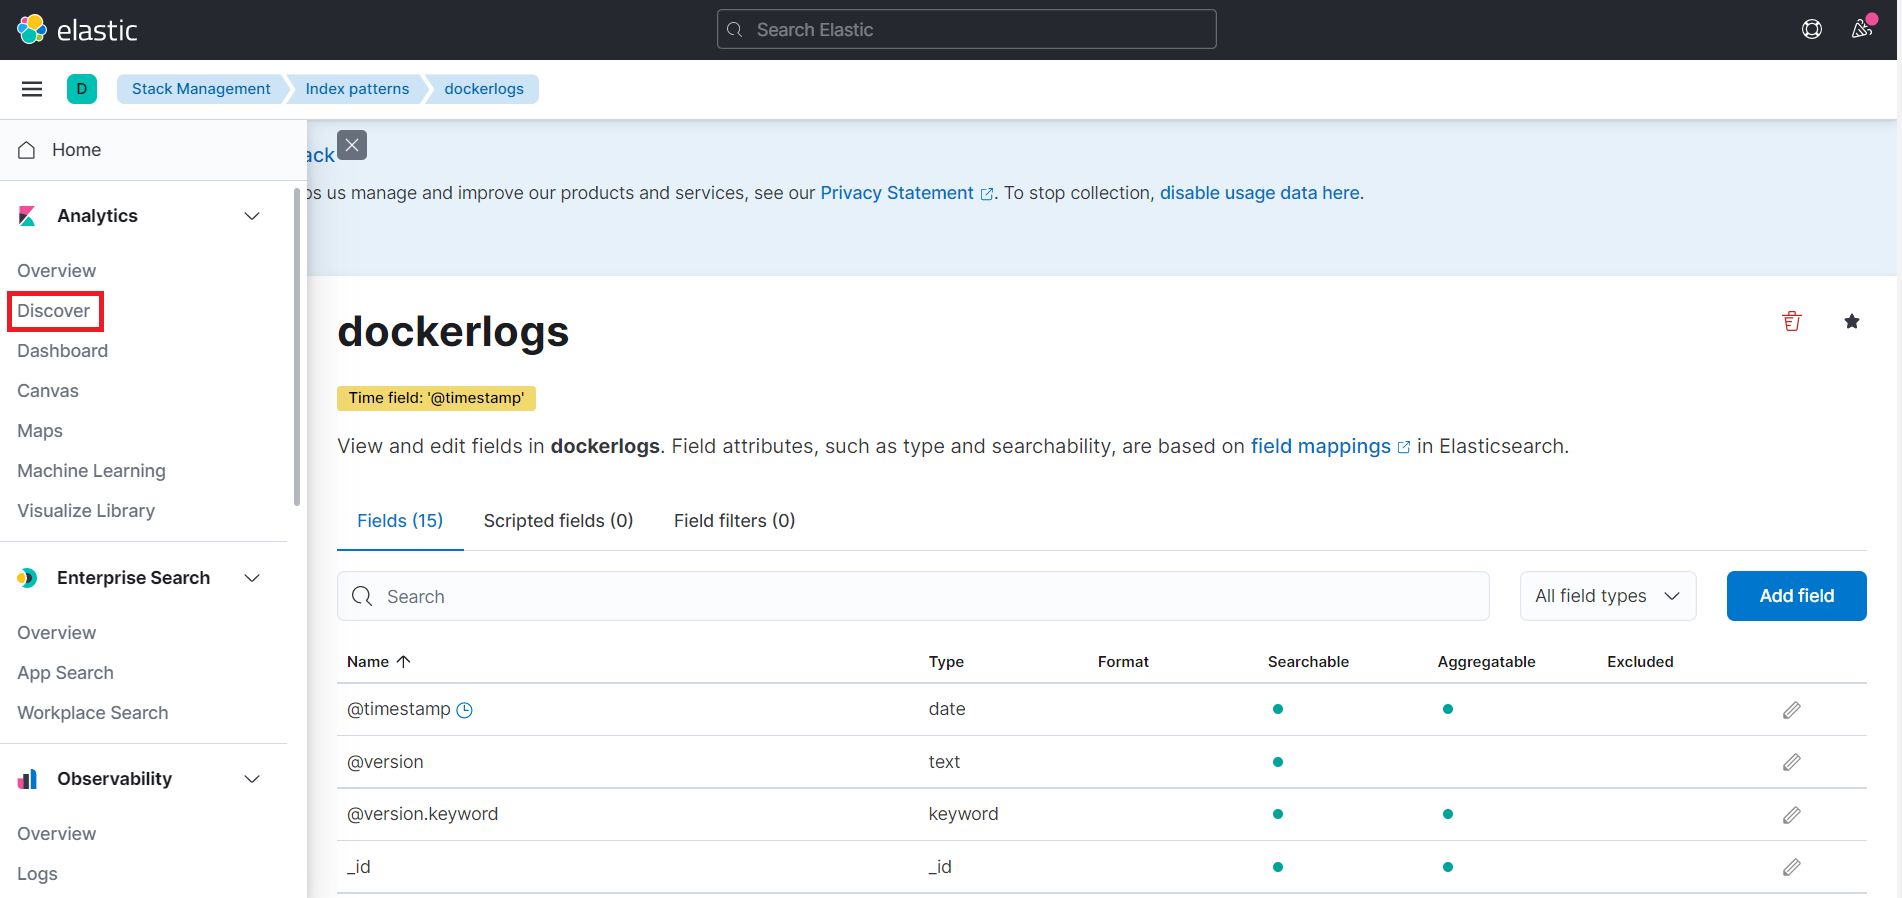The height and width of the screenshot is (898, 1902).
Task: Click the Searchable column header
Action: 1308,662
